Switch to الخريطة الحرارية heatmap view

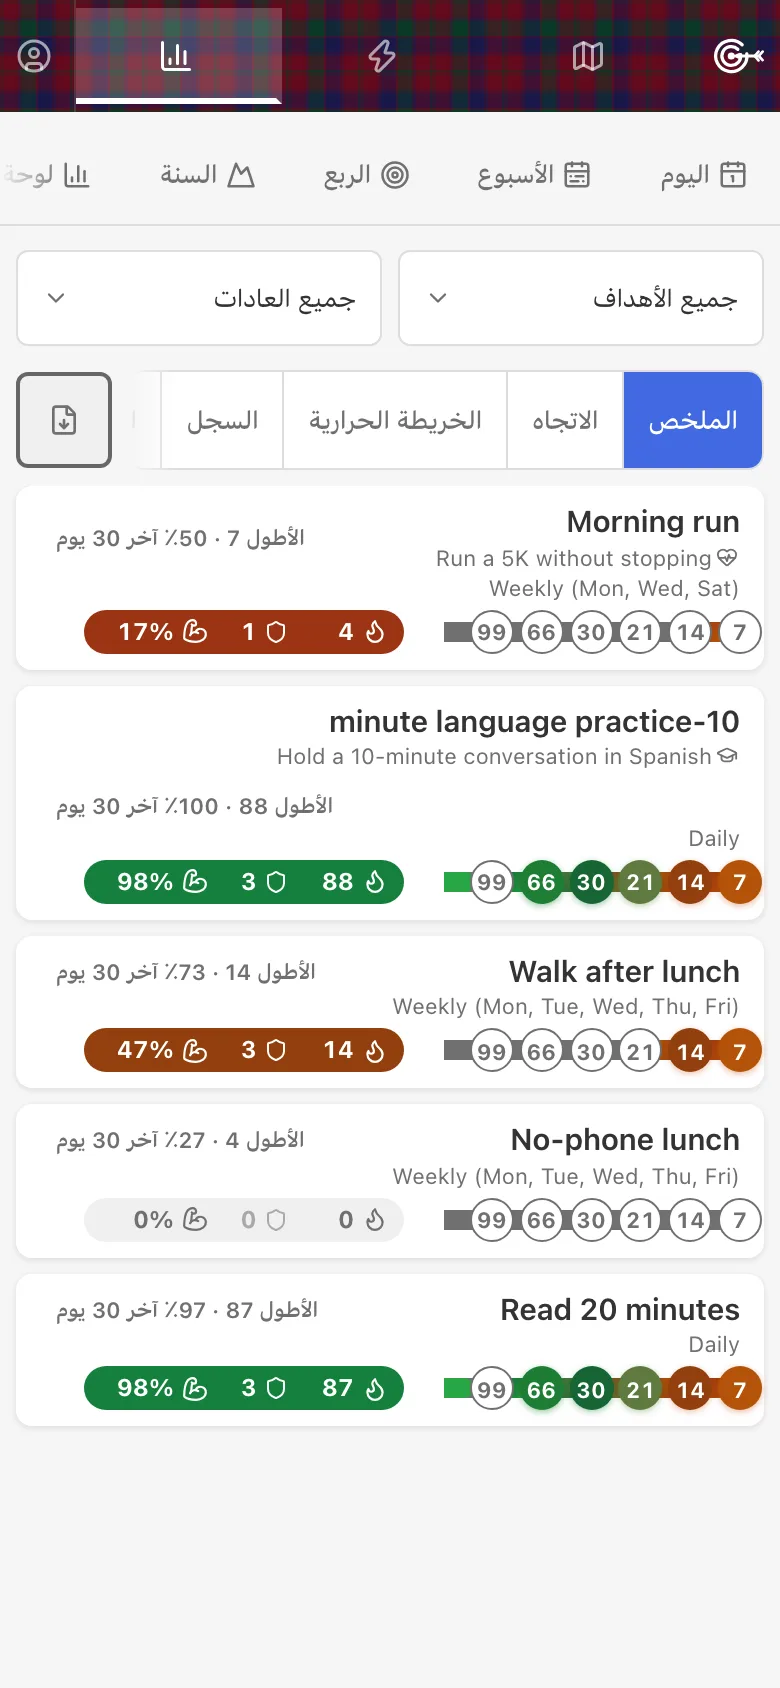(395, 420)
